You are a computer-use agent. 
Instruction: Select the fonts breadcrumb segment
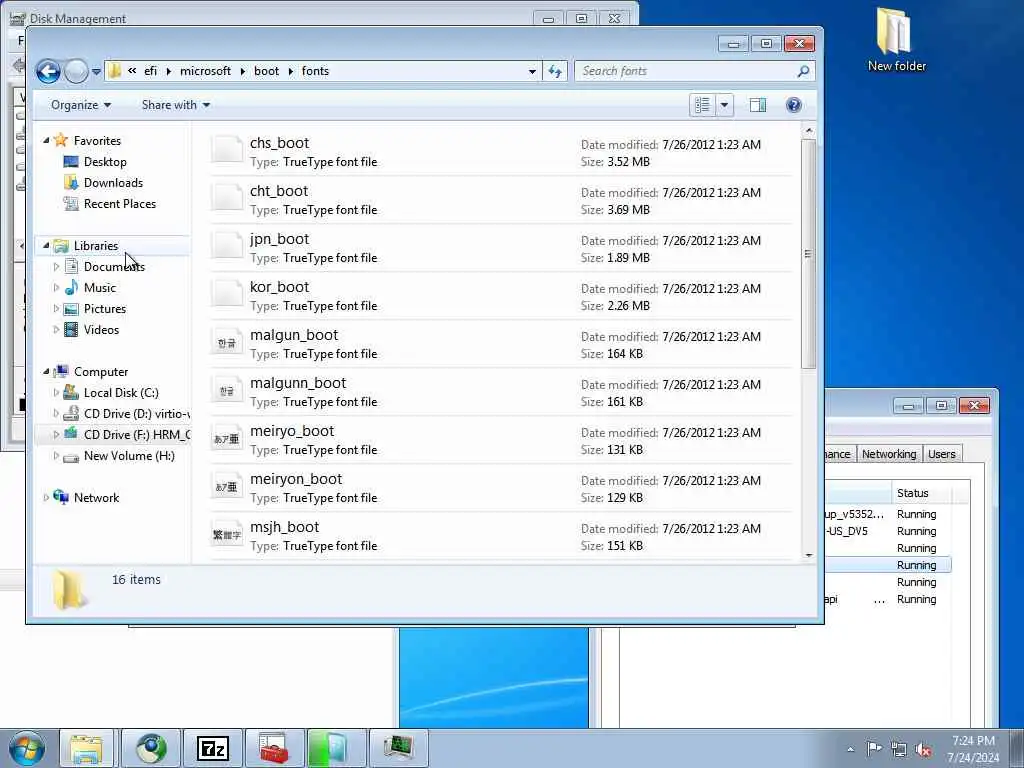click(x=315, y=71)
